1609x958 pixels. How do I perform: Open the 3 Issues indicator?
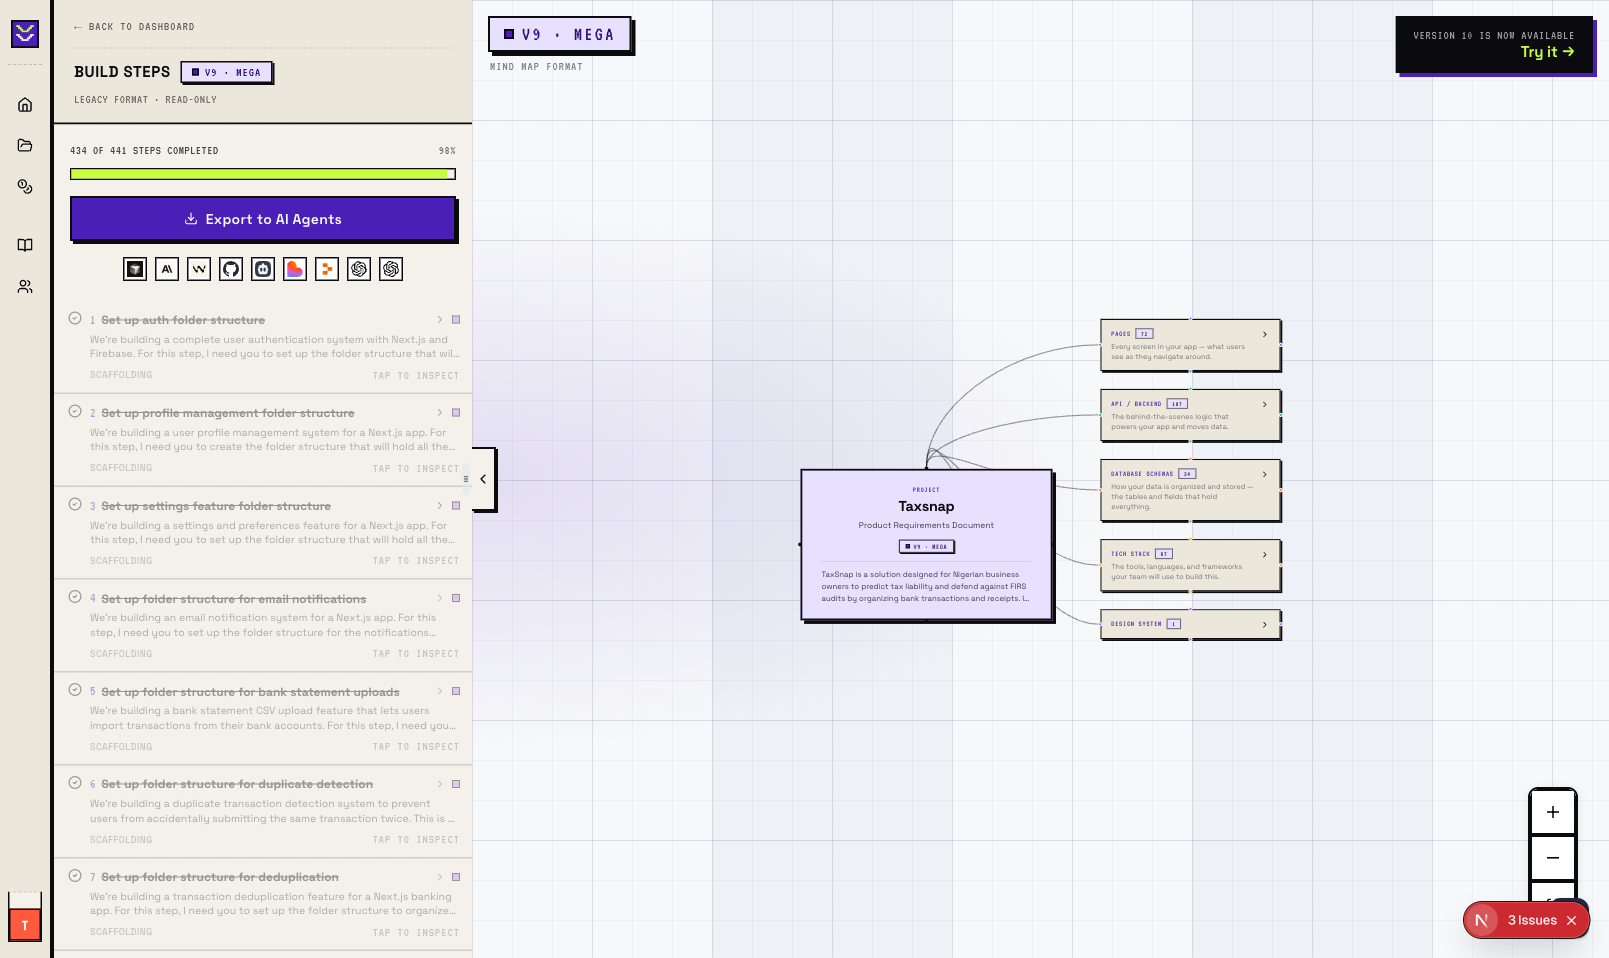[x=1532, y=921]
